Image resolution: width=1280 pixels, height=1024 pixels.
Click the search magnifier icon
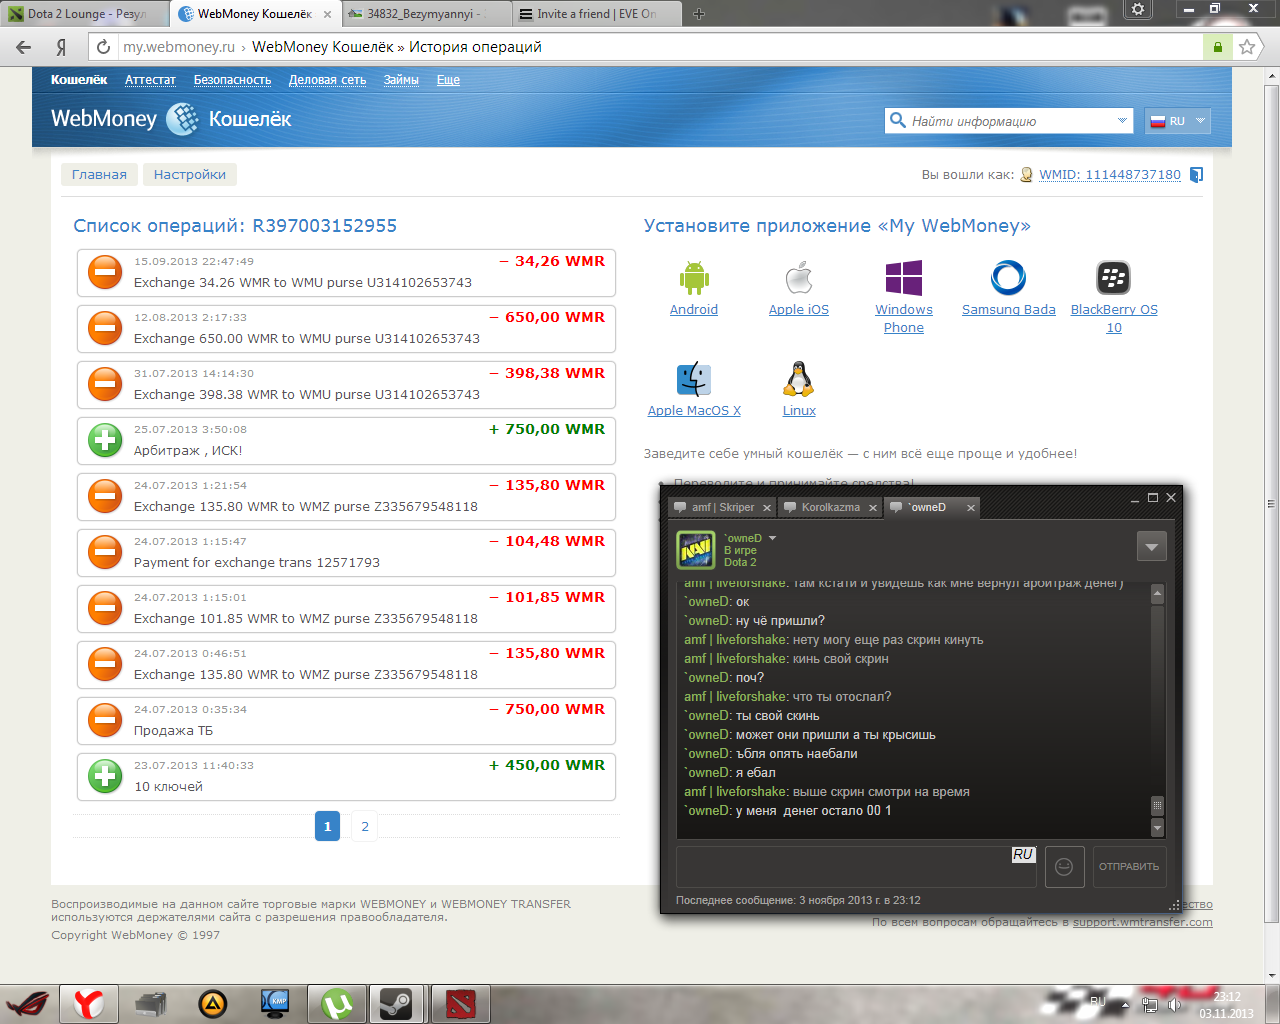click(897, 121)
